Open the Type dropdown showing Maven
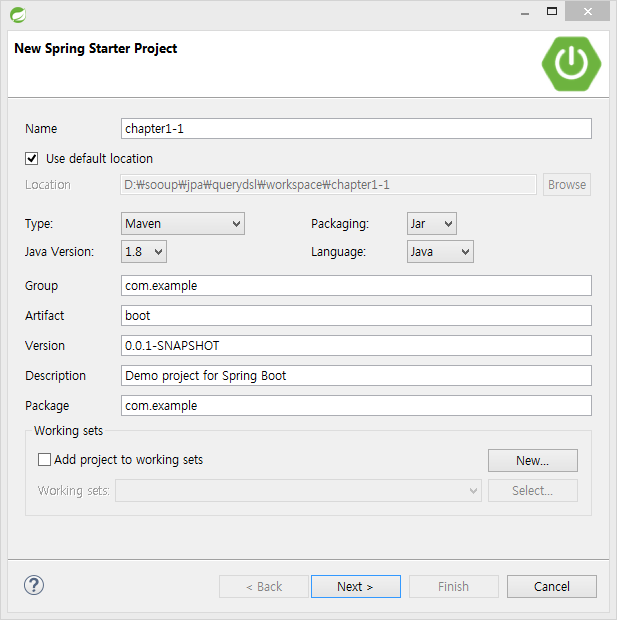 183,223
